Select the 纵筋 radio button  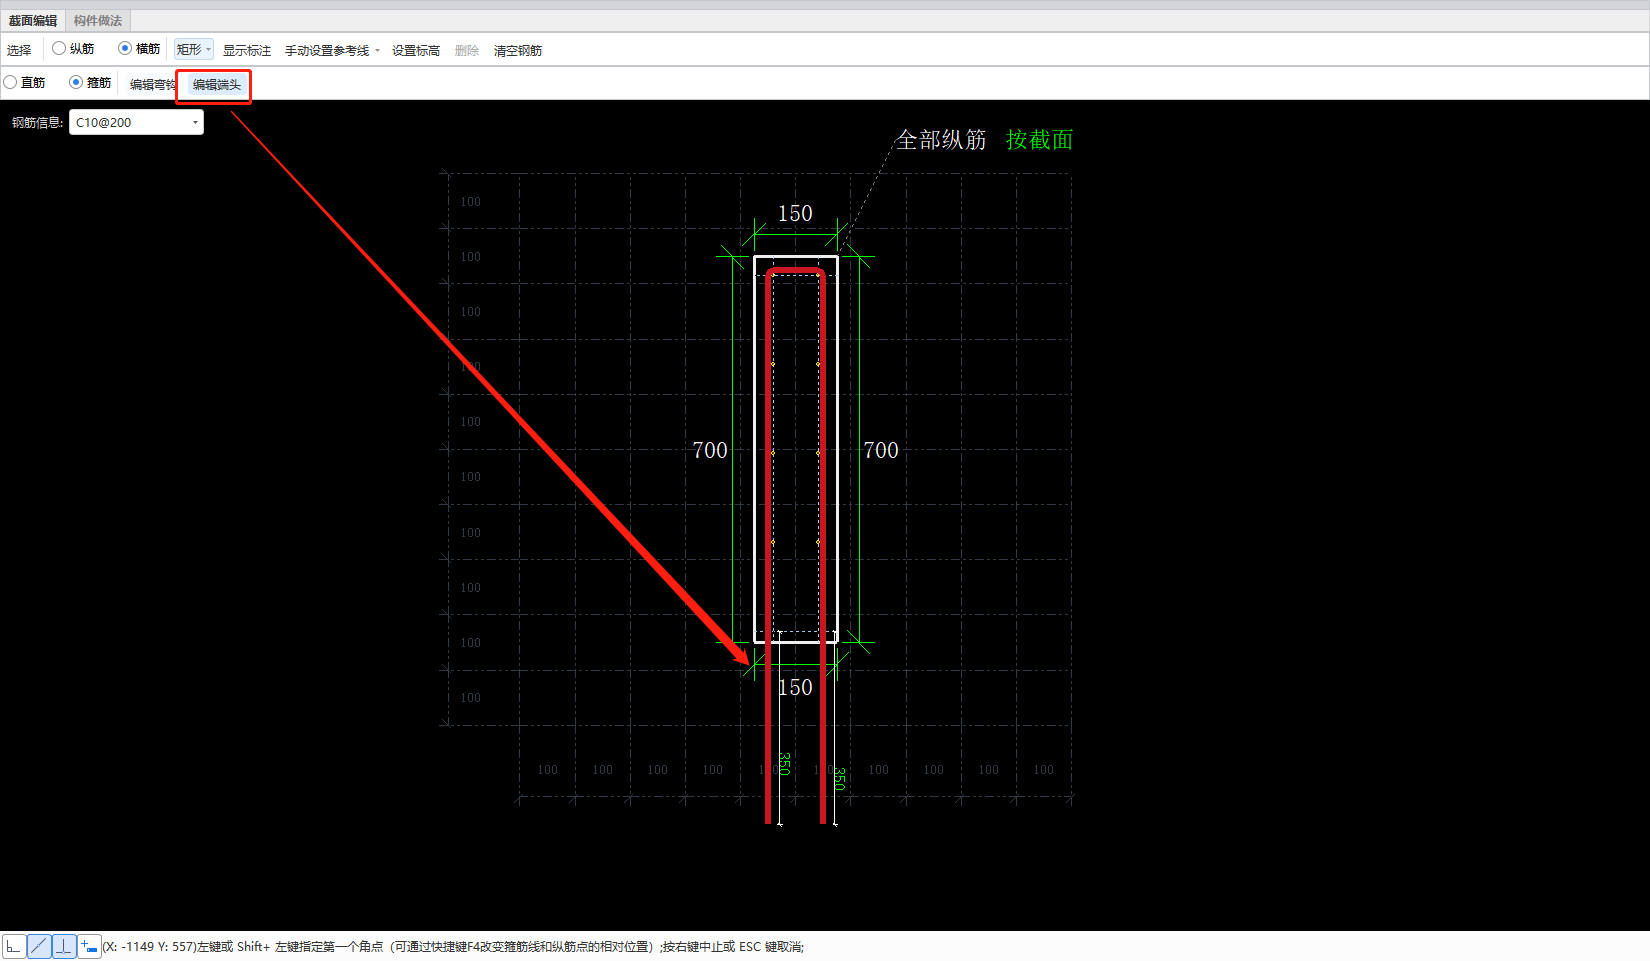point(59,48)
